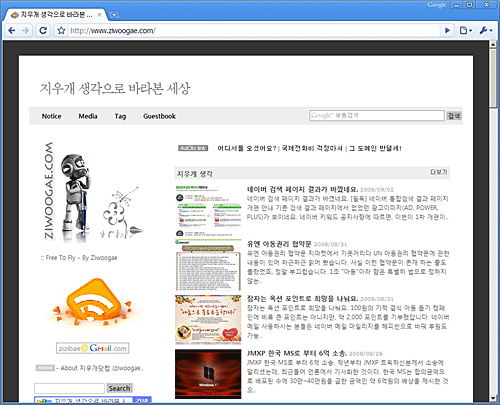Open the post JMXP 한국 MS로 부터 6억 소송
Viewport: 500px width, 405px height.
(x=297, y=353)
